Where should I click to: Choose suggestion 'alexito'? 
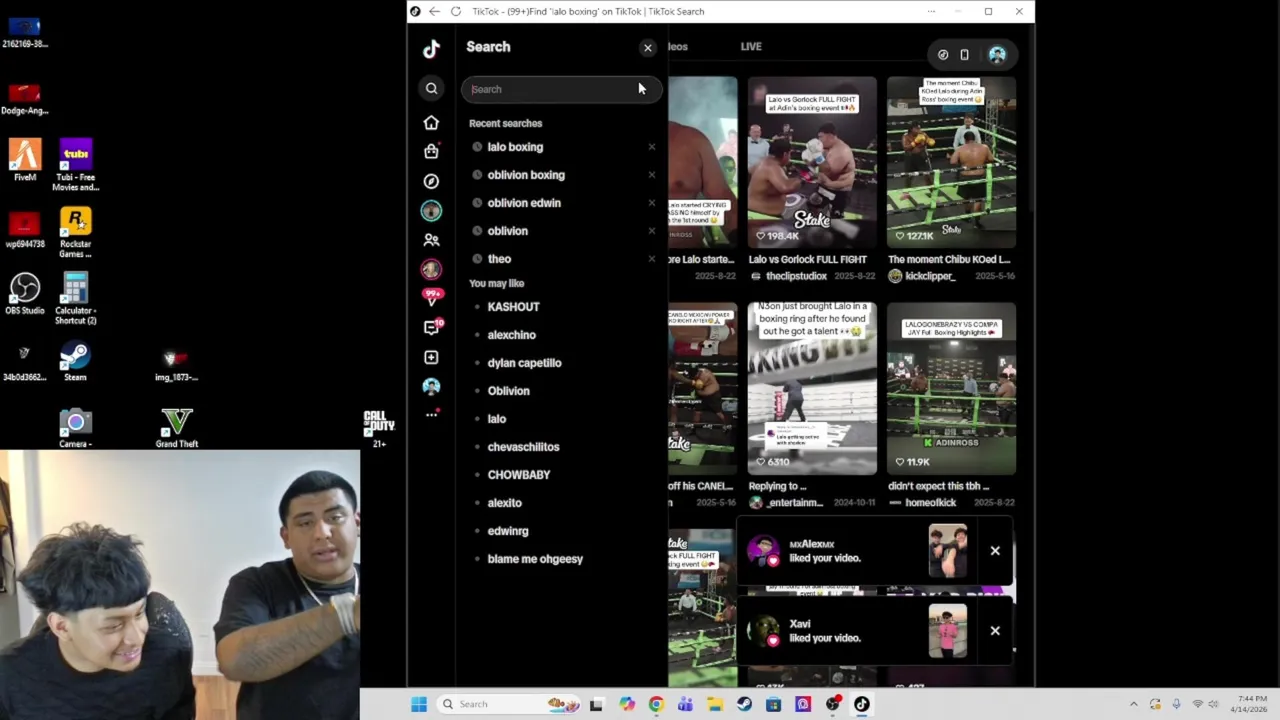click(504, 503)
